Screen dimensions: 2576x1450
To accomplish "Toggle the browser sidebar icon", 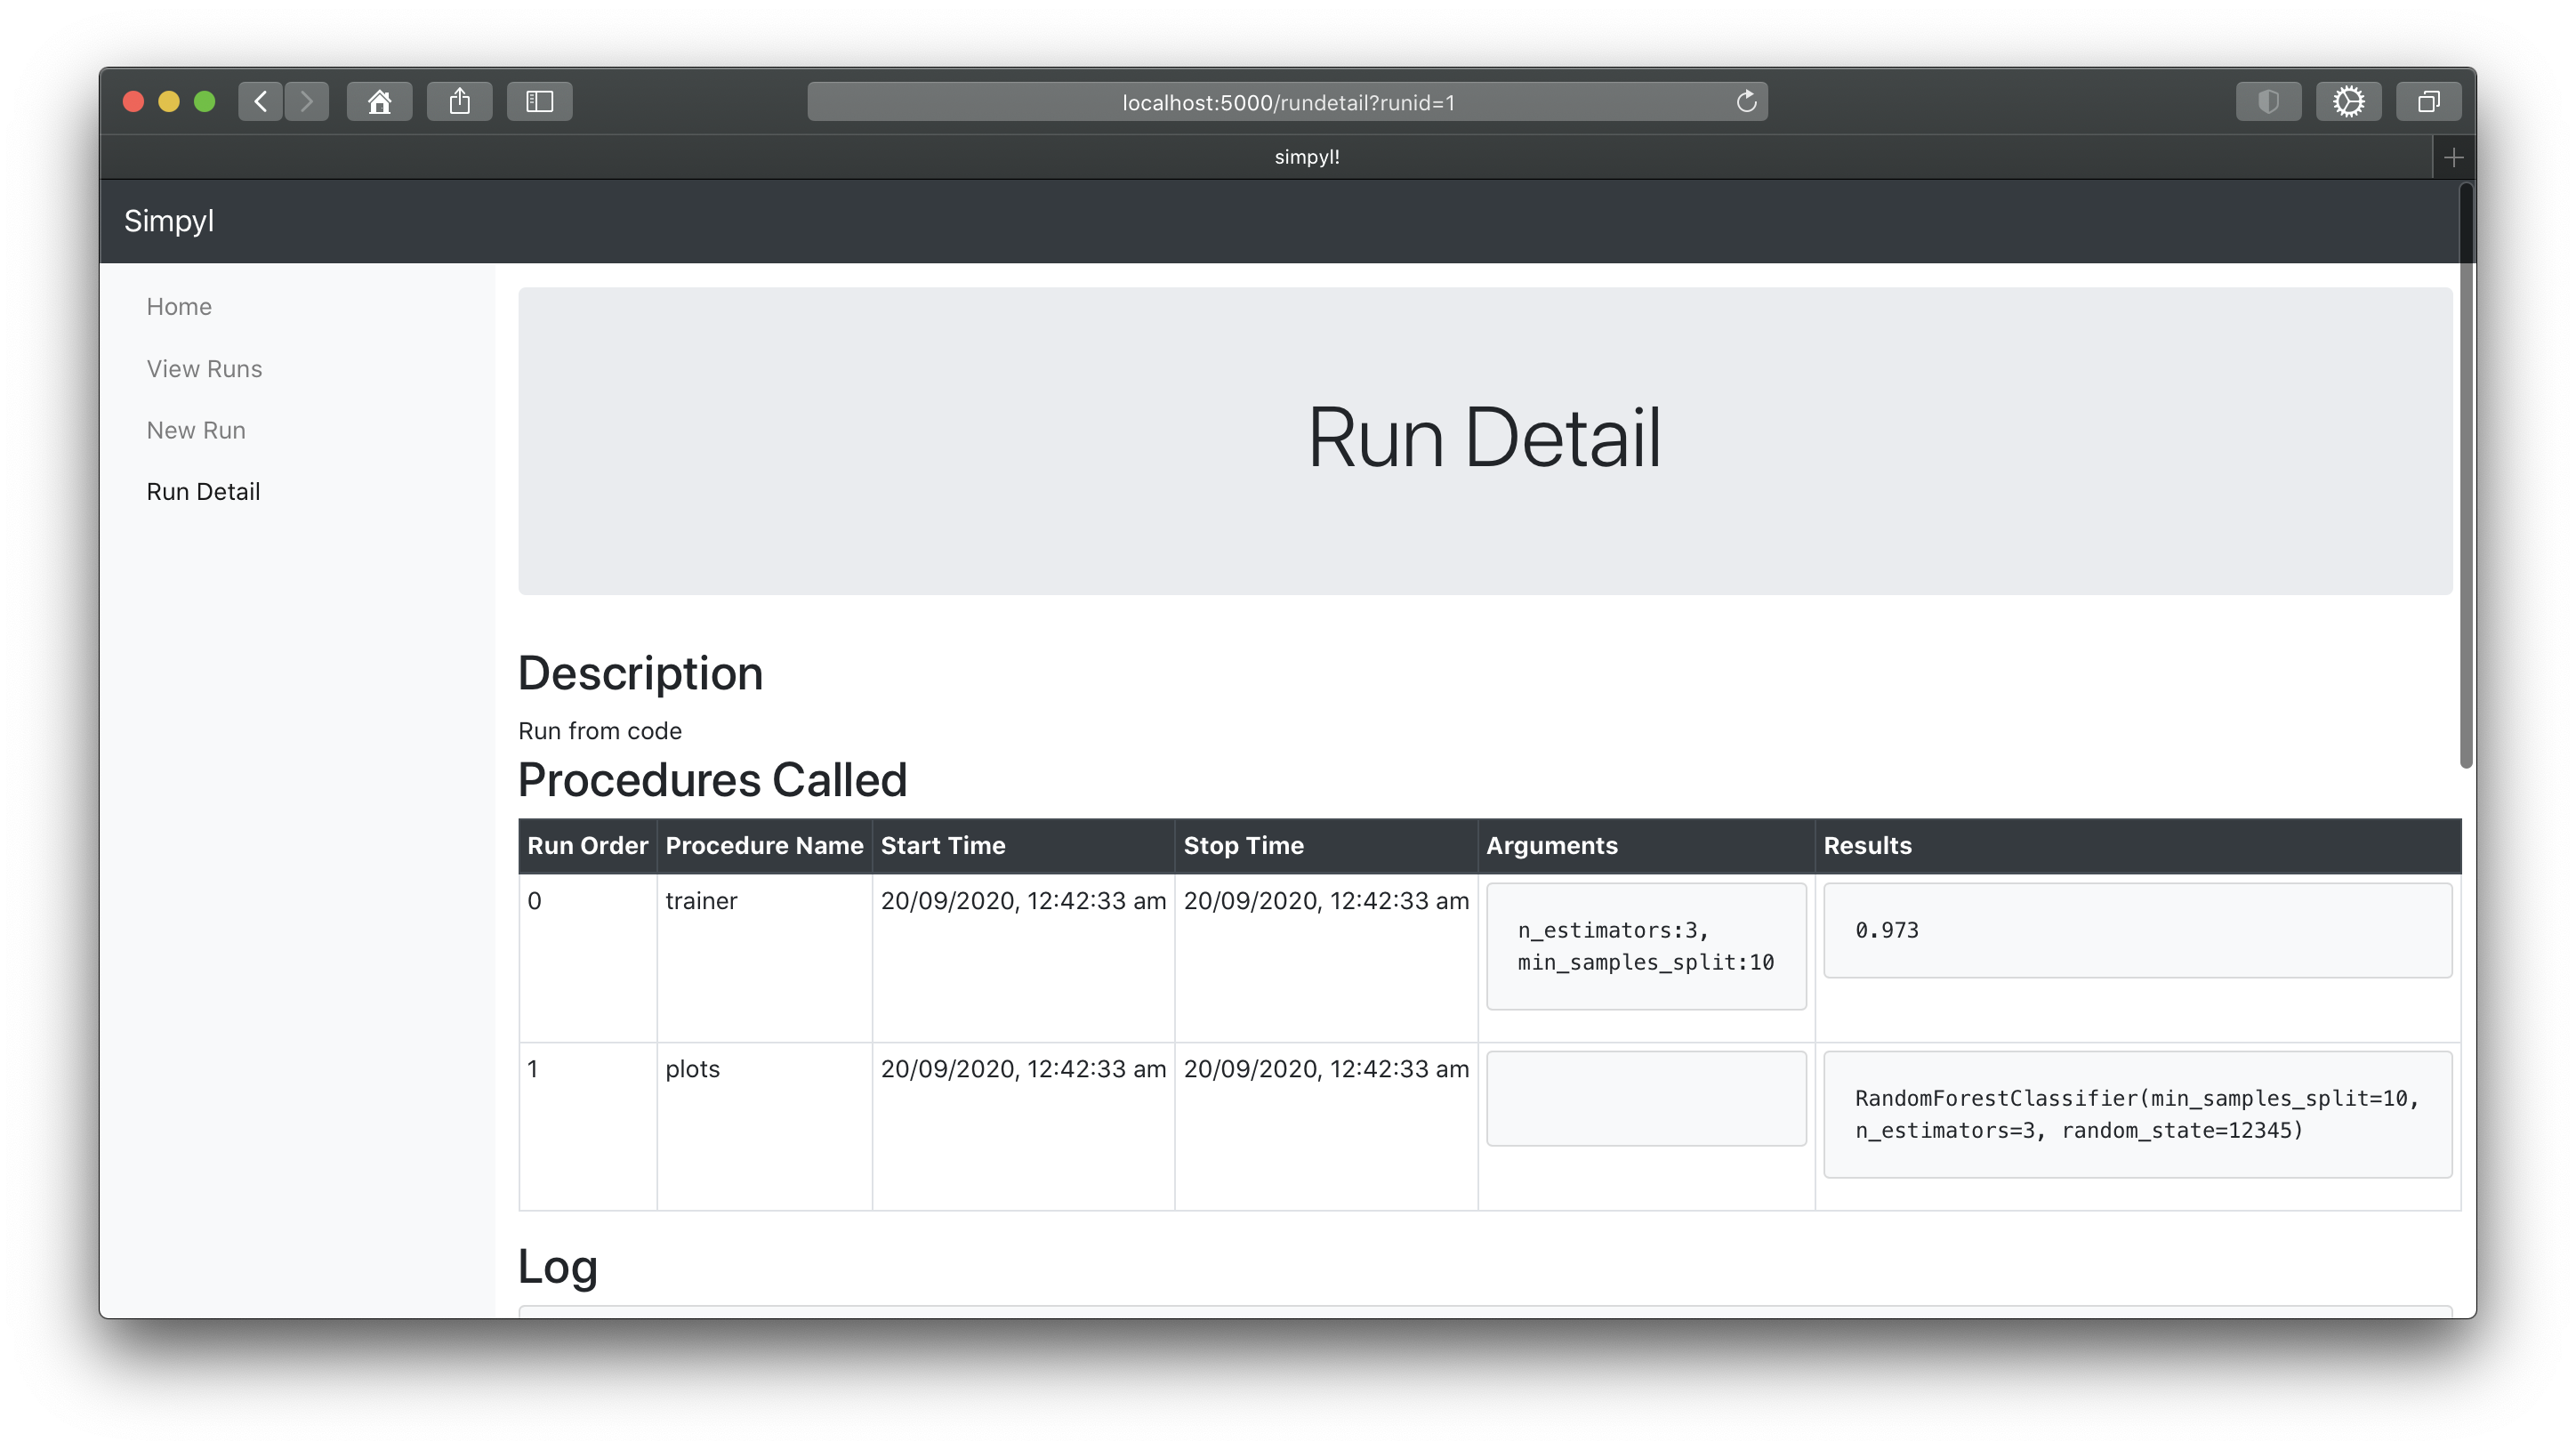I will (x=539, y=101).
